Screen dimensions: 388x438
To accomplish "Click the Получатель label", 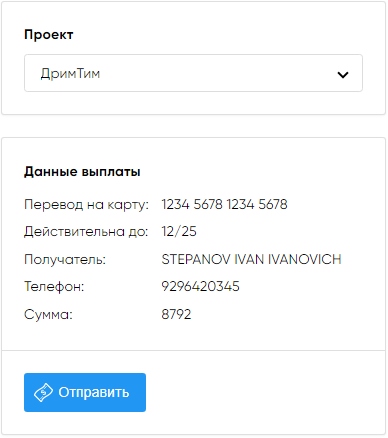I will [65, 259].
